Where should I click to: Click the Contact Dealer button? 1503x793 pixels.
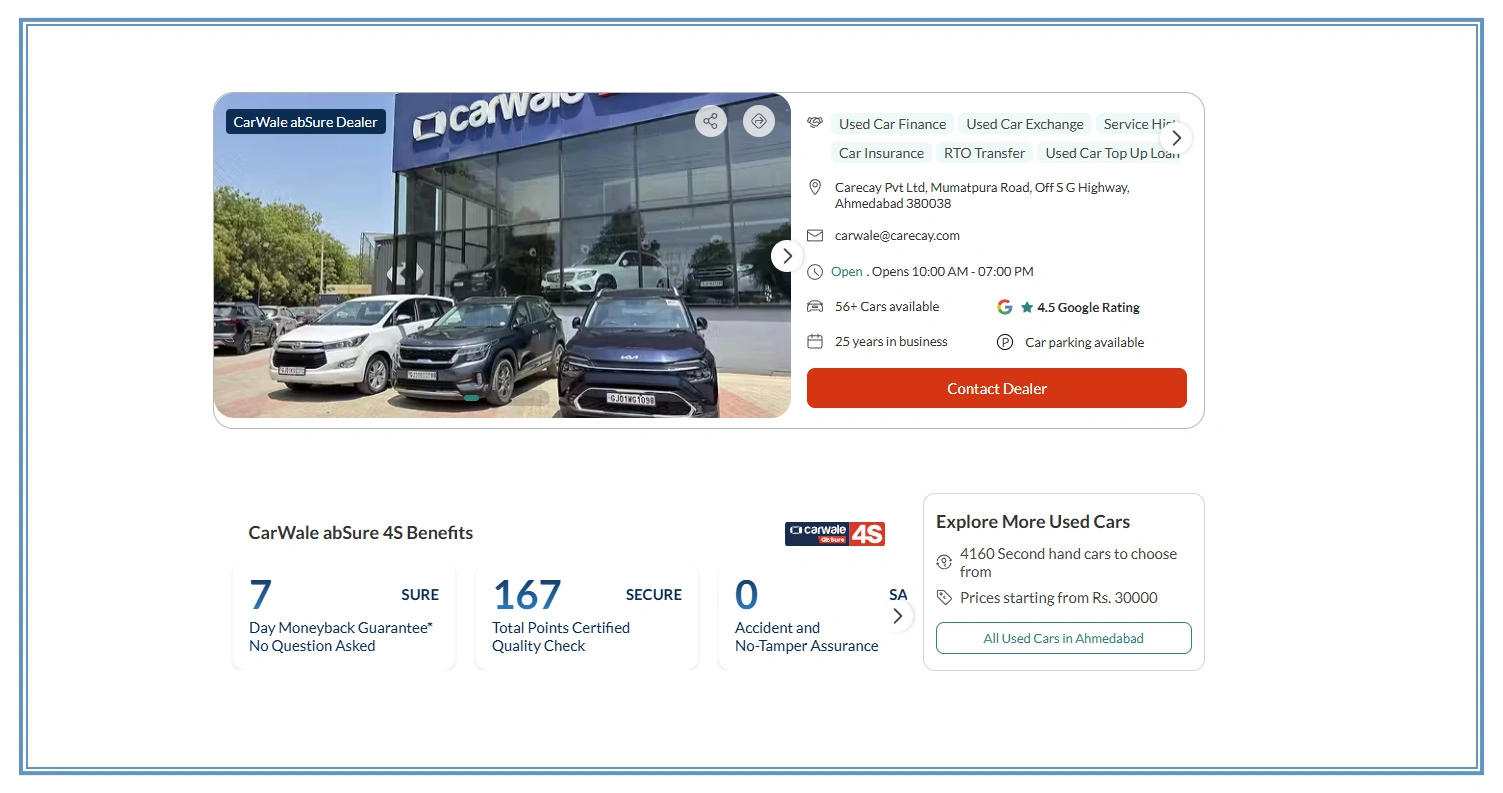click(x=996, y=388)
